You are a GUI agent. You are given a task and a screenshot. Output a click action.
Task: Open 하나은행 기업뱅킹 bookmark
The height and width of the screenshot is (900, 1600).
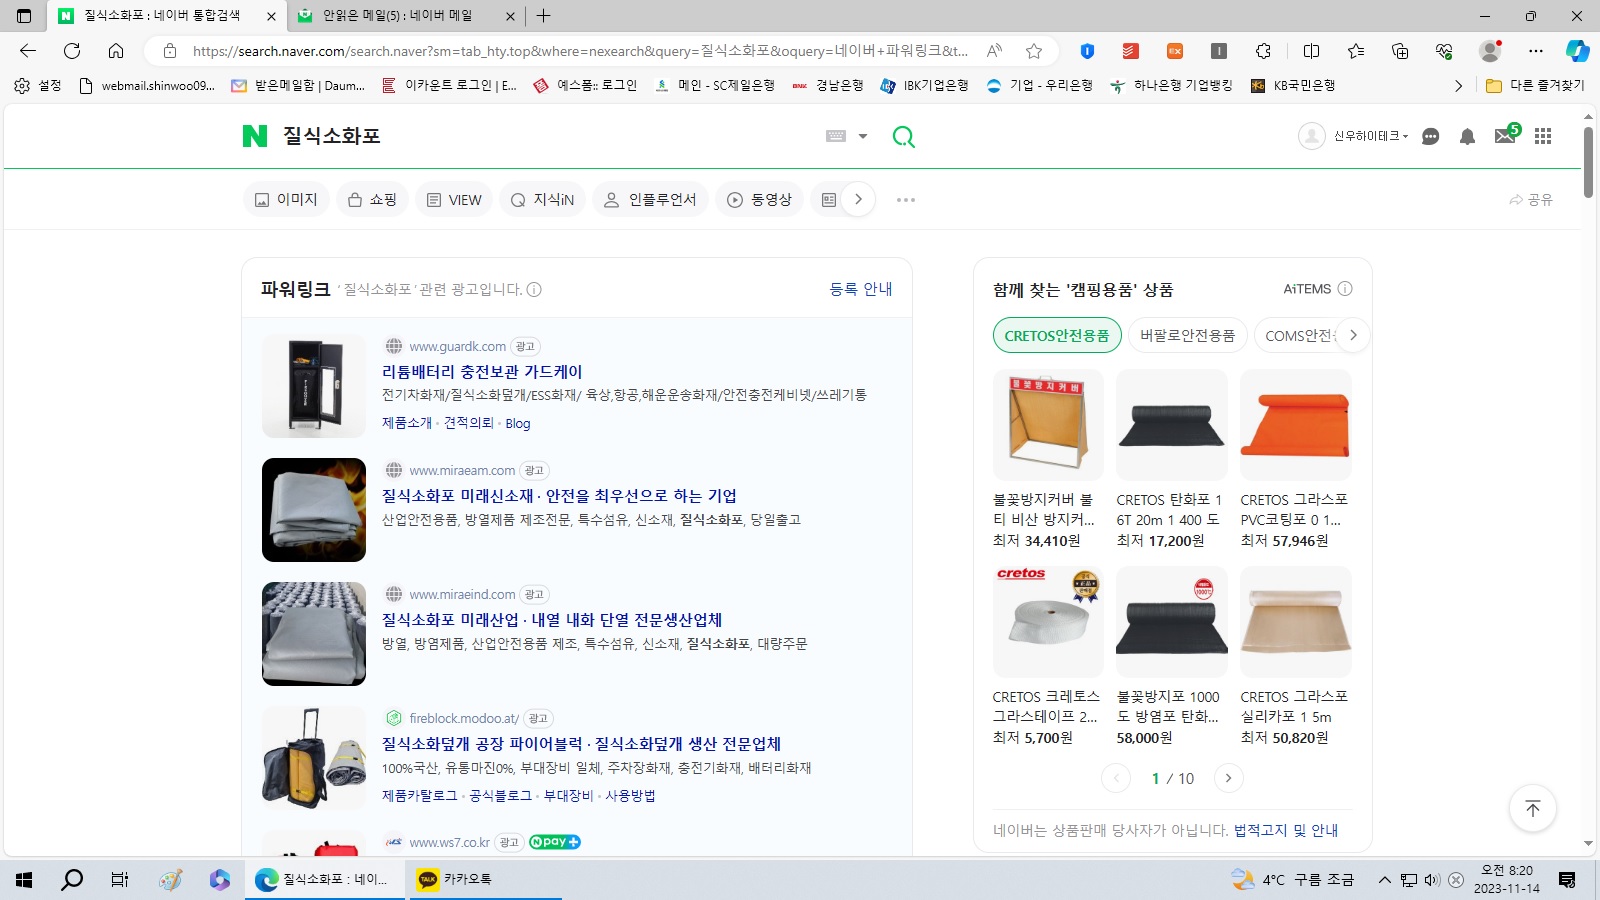tap(1171, 86)
